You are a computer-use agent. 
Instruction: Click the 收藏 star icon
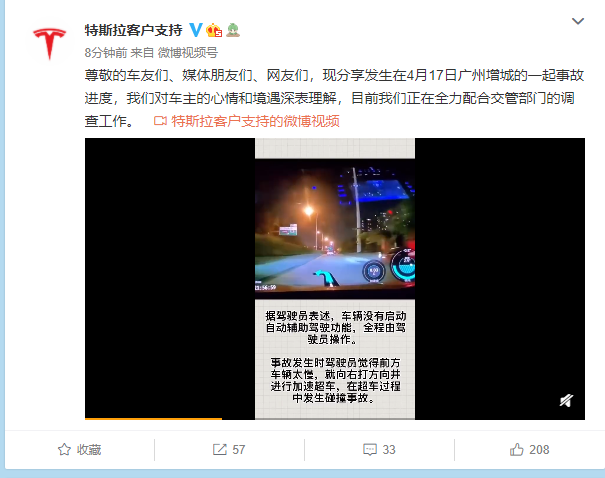(x=64, y=449)
